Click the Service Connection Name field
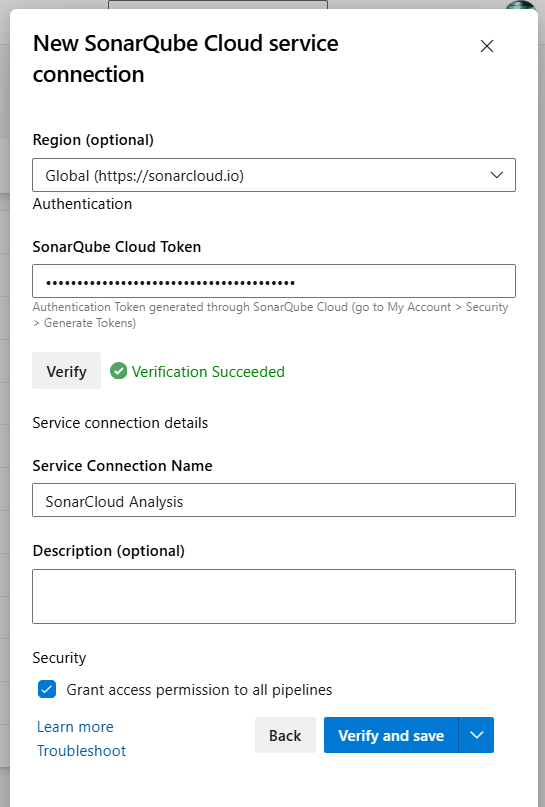Screen dimensions: 545x807 pyautogui.click(x=274, y=500)
